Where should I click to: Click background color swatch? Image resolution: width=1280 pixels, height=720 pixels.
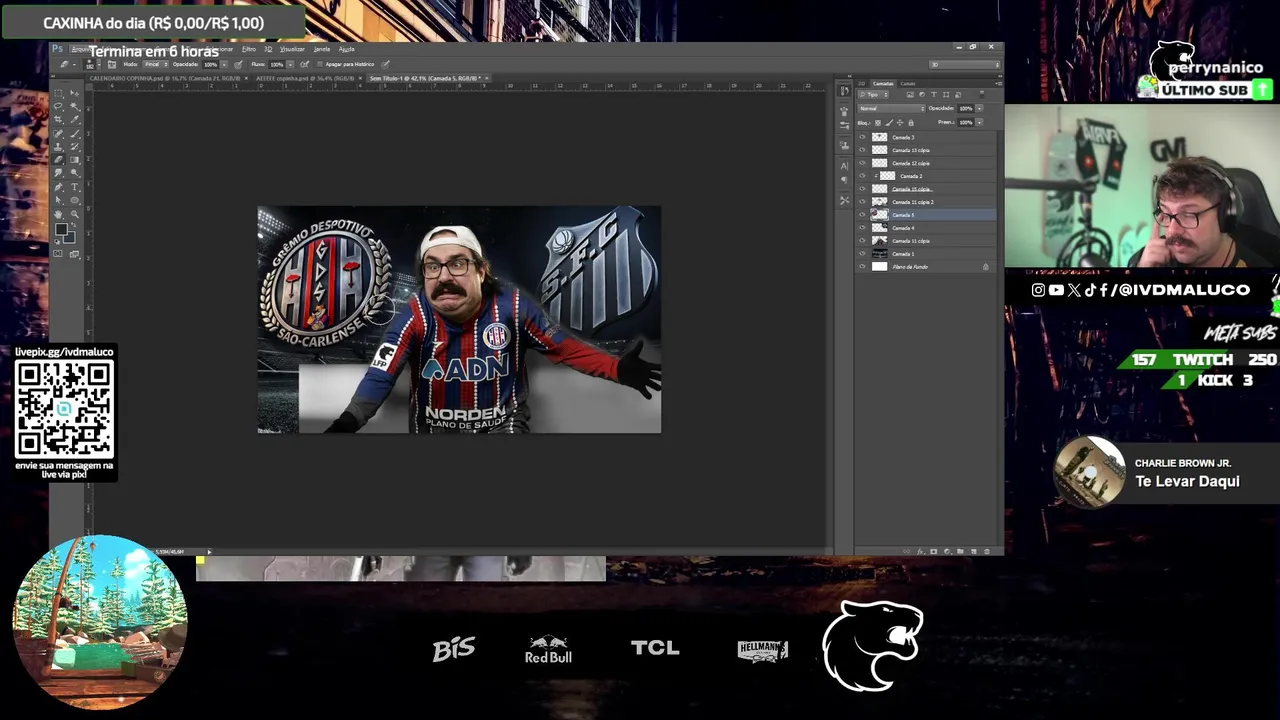pos(70,239)
